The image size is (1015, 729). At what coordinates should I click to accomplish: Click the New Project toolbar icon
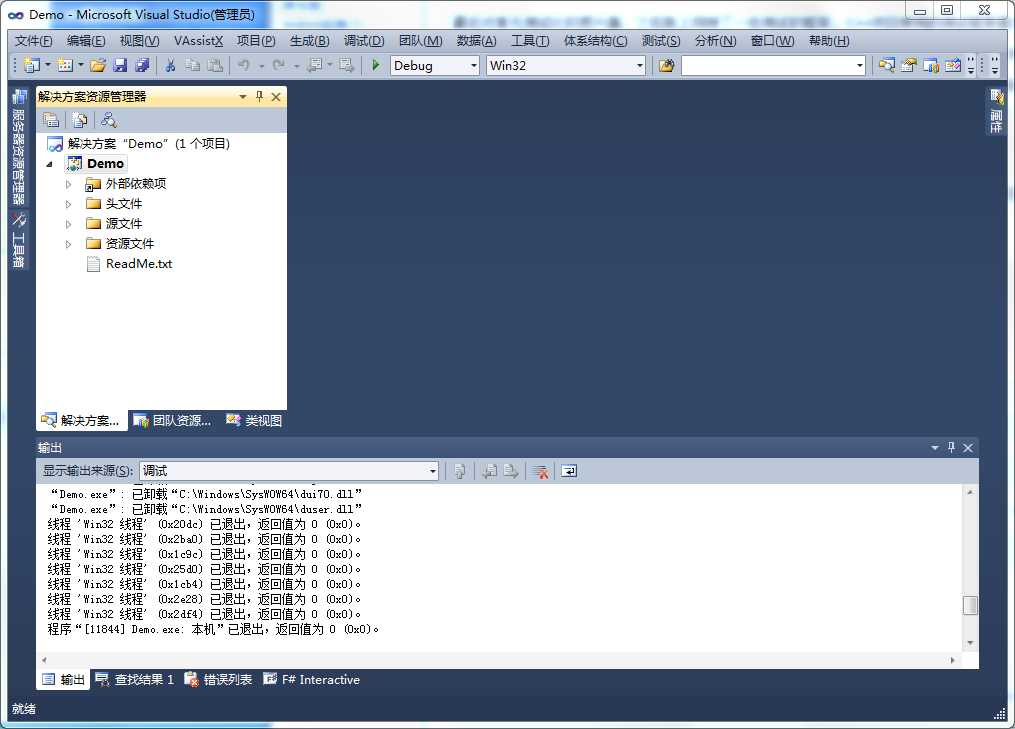(x=31, y=65)
